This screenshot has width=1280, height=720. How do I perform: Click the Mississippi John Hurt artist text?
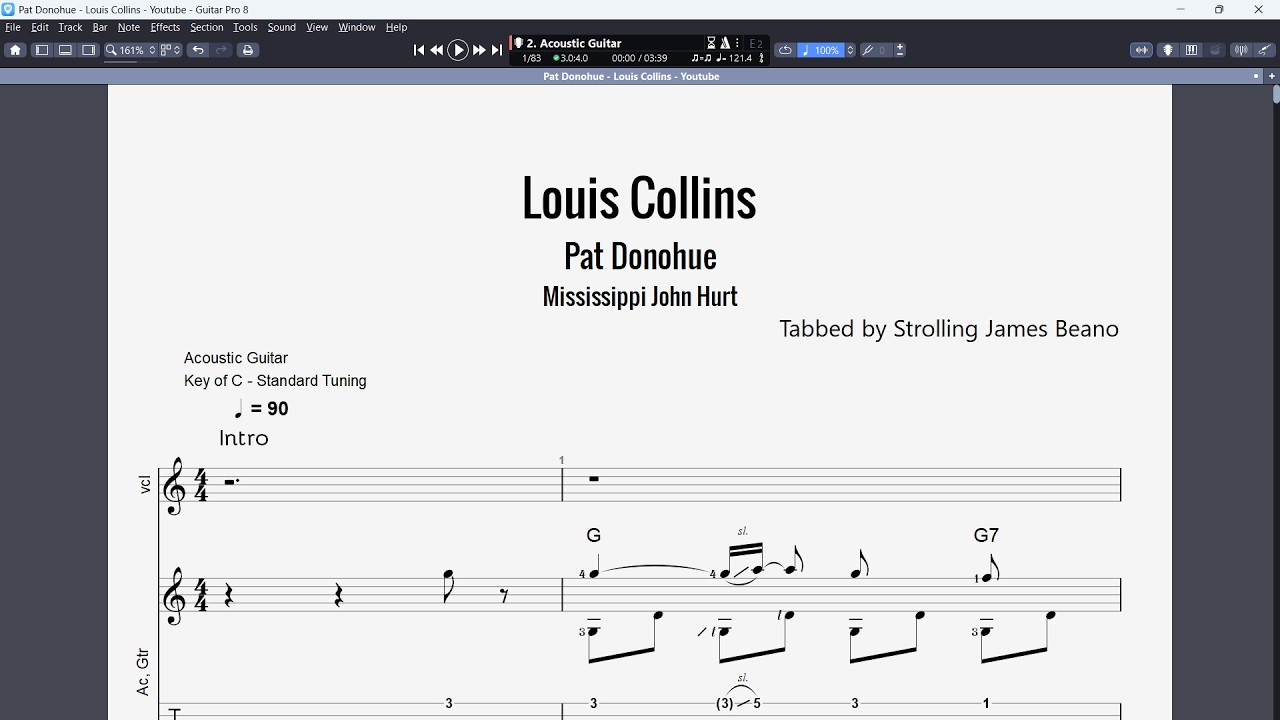pyautogui.click(x=640, y=297)
